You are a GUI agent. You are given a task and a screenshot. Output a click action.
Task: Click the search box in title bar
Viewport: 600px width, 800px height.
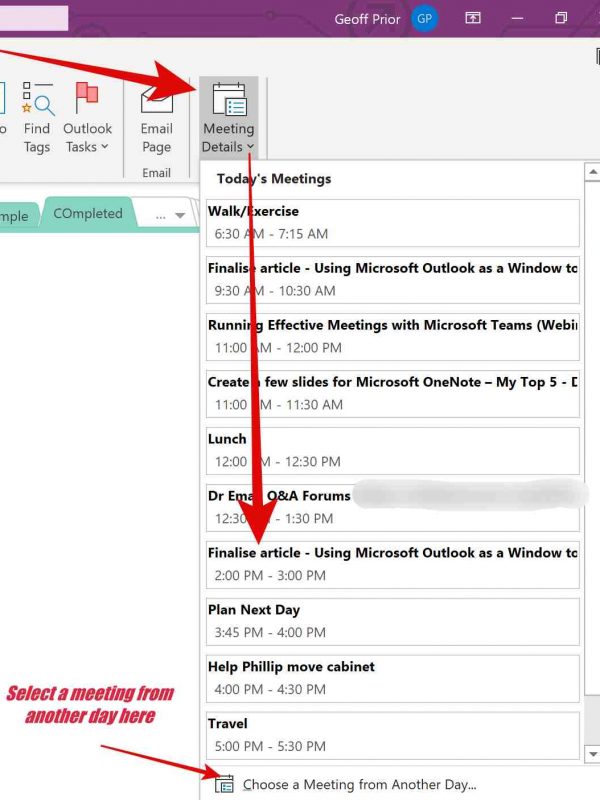[x=34, y=18]
